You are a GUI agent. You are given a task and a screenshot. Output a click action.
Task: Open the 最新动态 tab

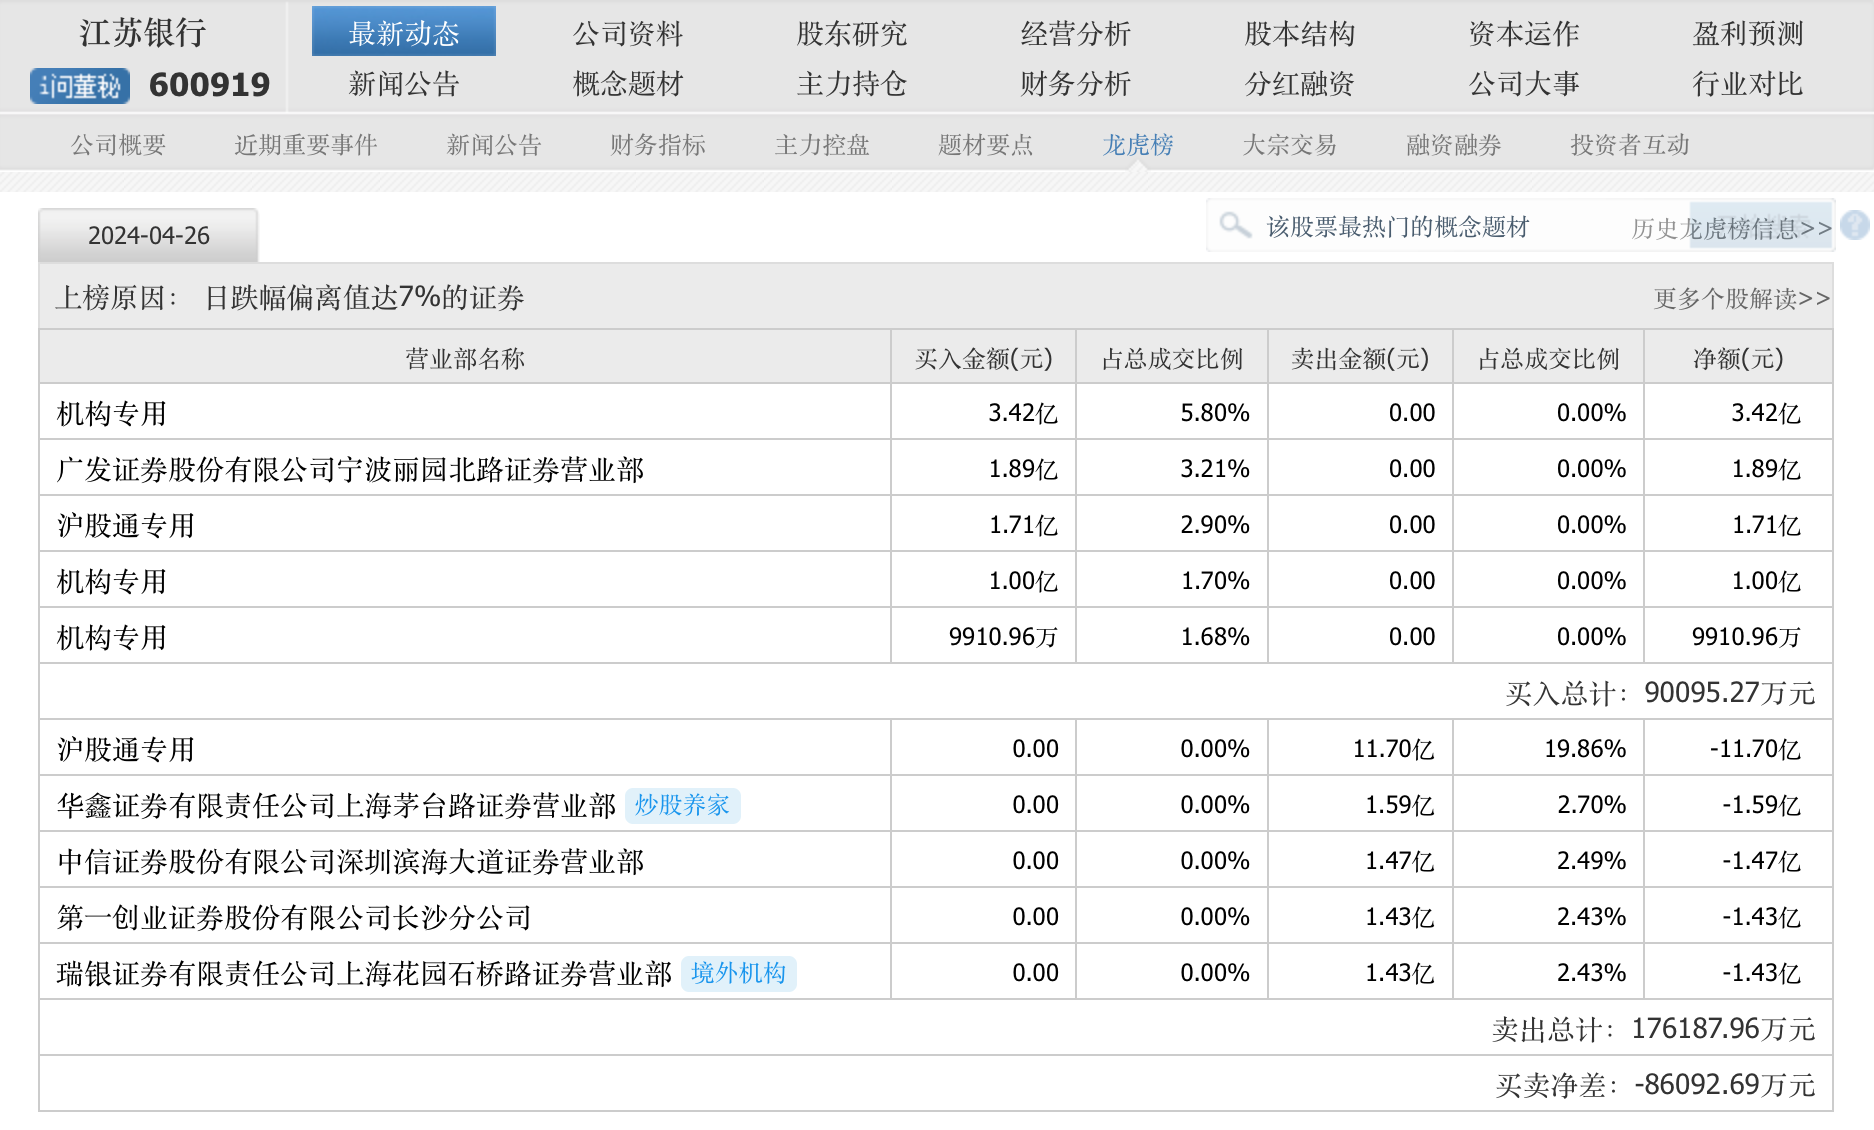[403, 33]
